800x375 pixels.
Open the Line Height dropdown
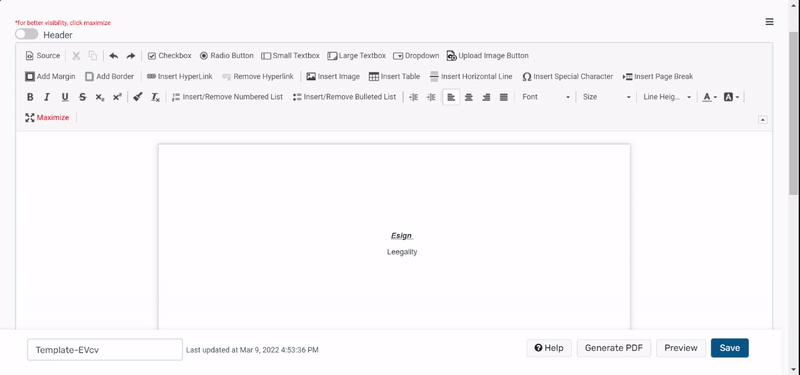[x=667, y=97]
